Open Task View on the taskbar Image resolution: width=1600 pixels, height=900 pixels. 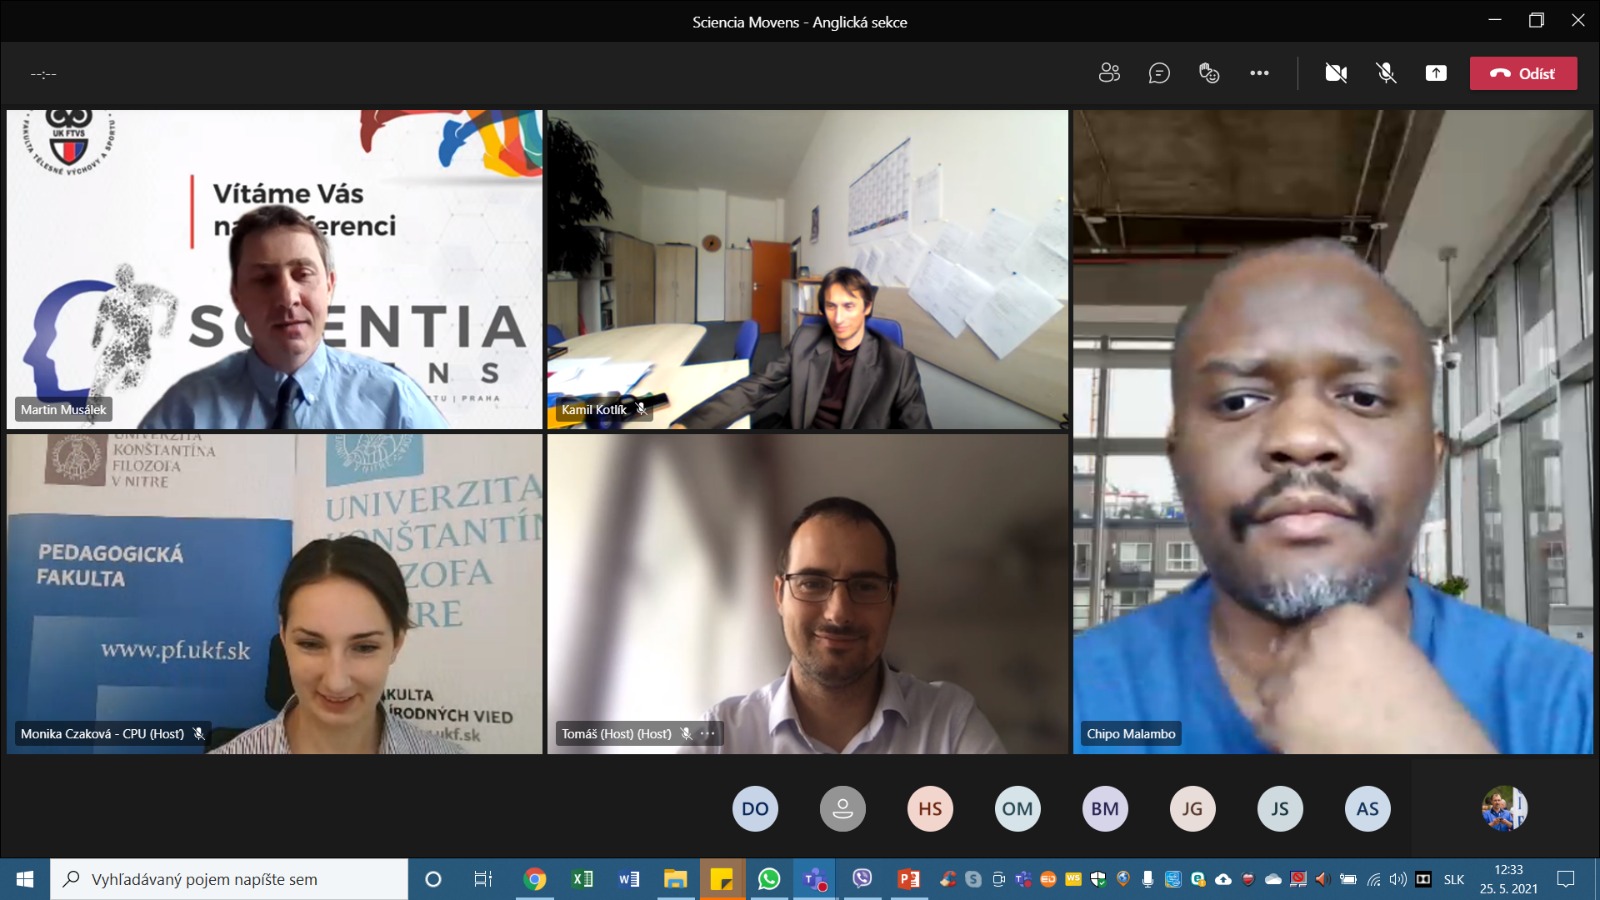click(483, 879)
